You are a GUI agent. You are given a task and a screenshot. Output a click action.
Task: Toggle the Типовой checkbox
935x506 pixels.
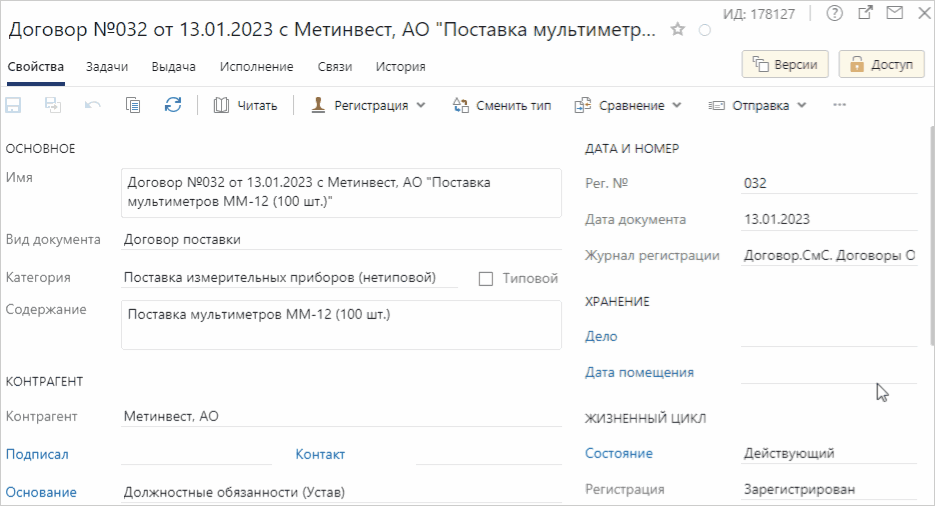486,279
